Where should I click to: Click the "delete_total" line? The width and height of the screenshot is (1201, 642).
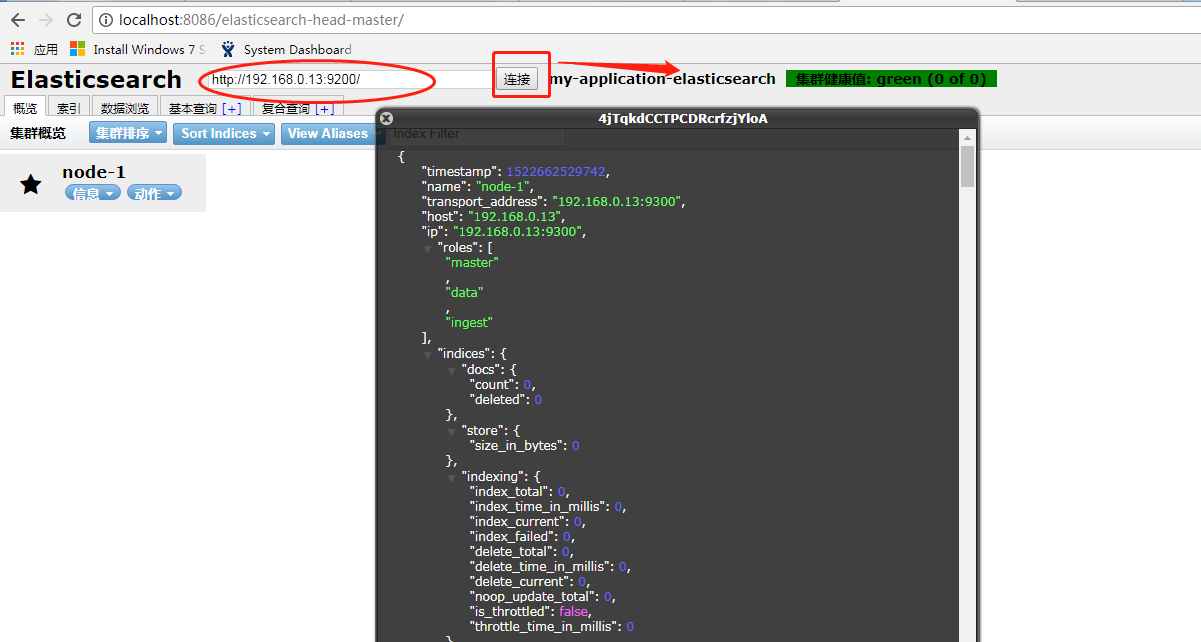click(x=521, y=551)
